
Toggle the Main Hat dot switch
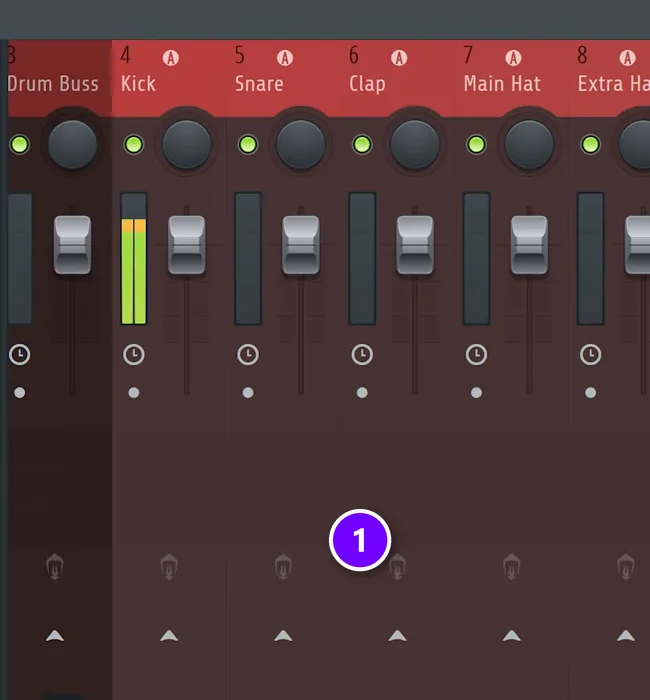[476, 392]
